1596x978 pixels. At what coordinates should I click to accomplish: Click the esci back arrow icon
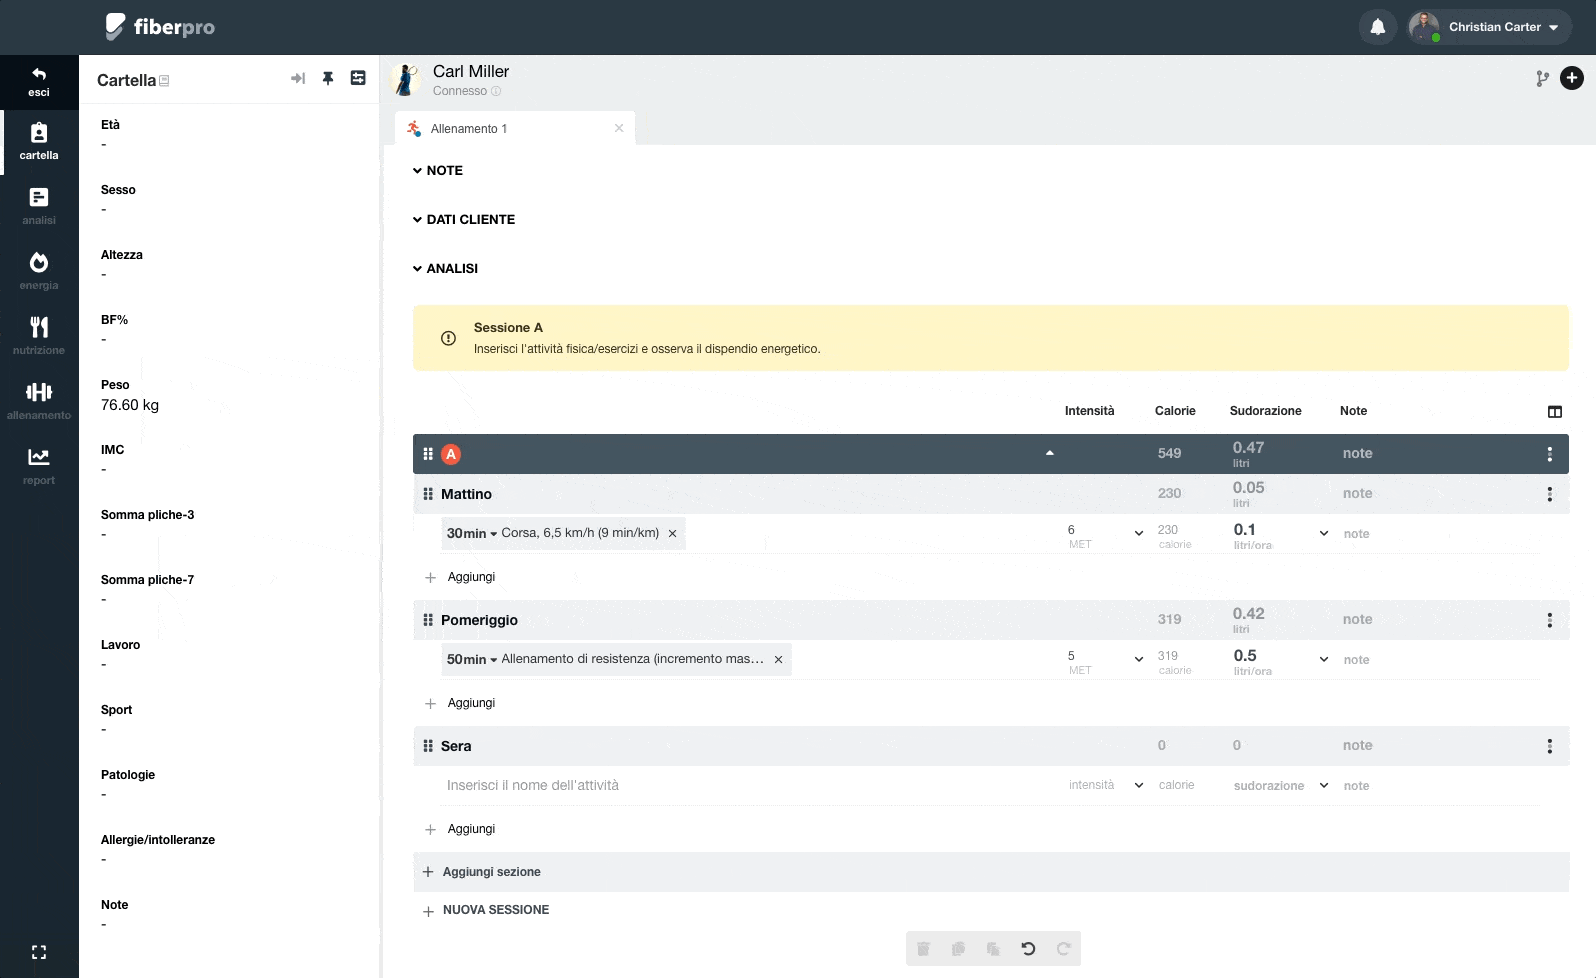tap(39, 74)
